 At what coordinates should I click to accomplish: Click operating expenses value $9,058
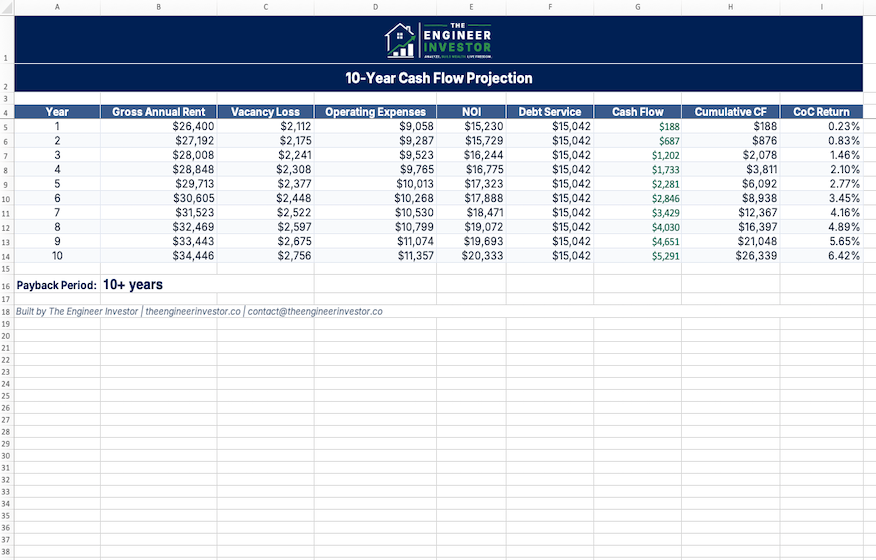click(416, 126)
